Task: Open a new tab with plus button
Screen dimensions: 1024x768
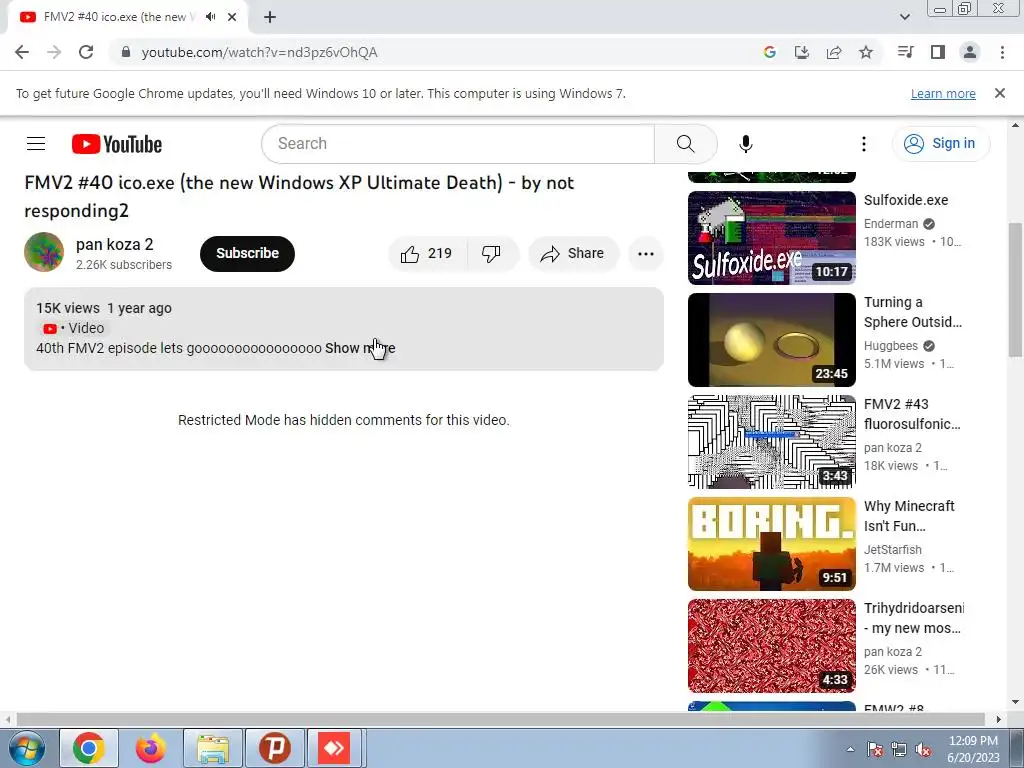Action: coord(270,17)
